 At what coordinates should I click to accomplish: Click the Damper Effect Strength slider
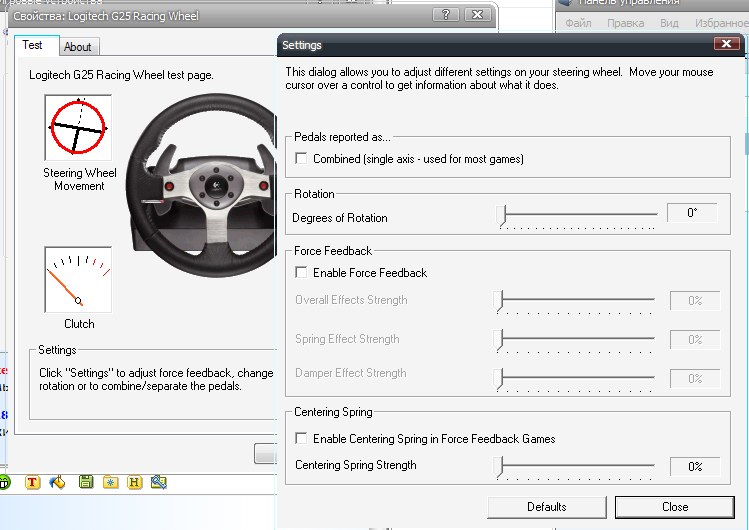pos(575,380)
